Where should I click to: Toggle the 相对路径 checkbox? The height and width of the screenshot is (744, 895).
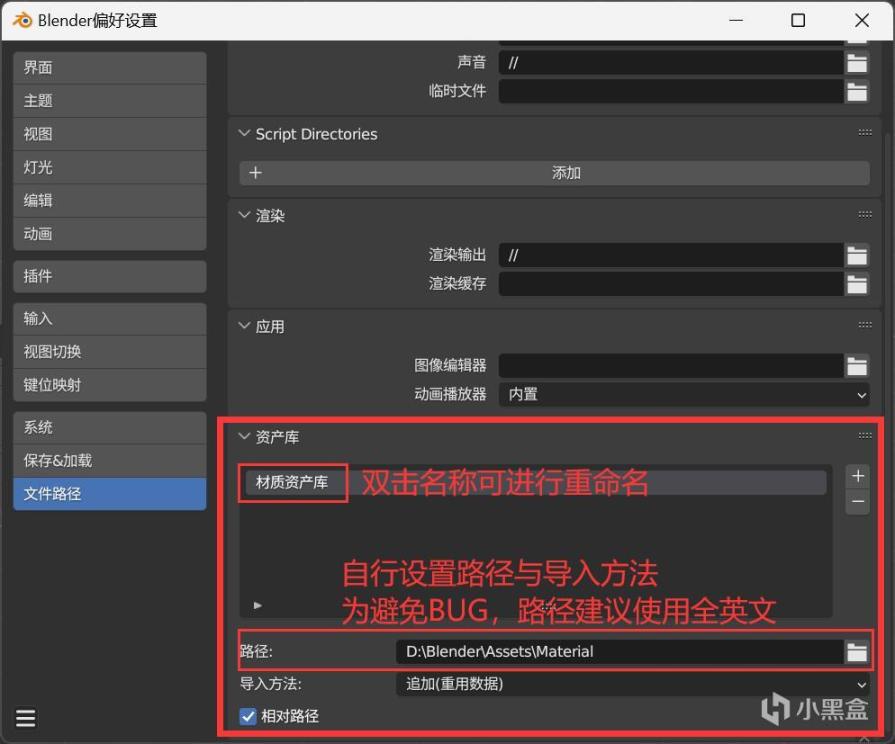[x=248, y=716]
